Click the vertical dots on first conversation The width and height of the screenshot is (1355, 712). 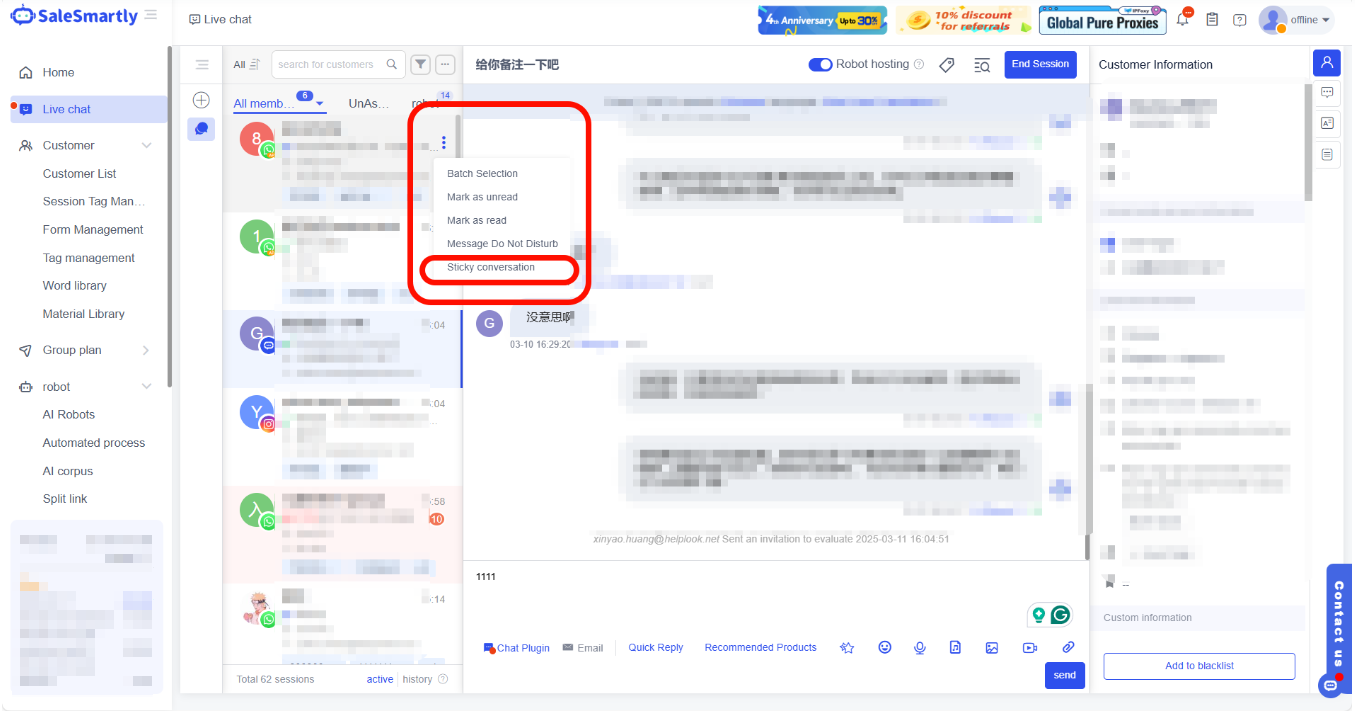coord(443,143)
